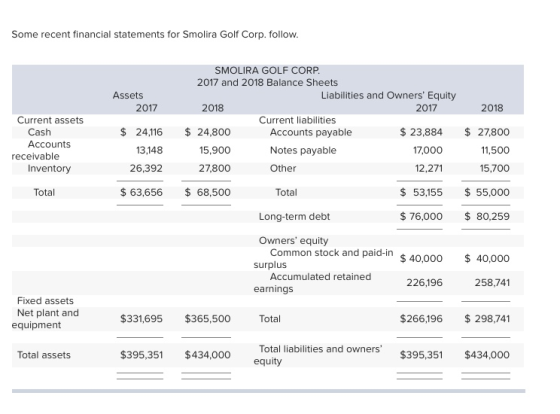Select 2018 common stock value $40,000
Screen dimensions: 560x414
click(x=487, y=259)
